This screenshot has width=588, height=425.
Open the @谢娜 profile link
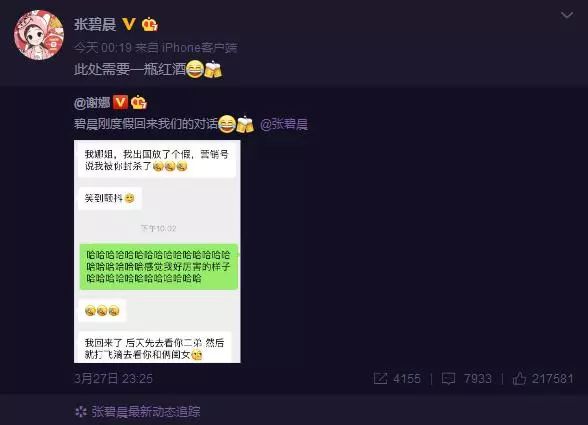coord(92,102)
